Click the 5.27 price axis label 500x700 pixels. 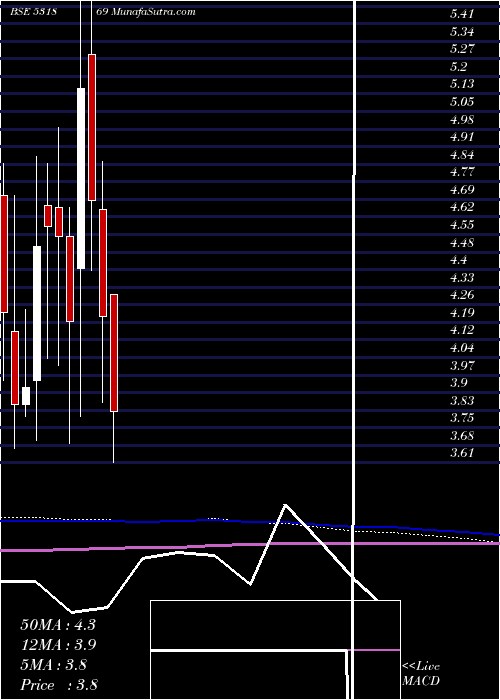click(x=462, y=49)
